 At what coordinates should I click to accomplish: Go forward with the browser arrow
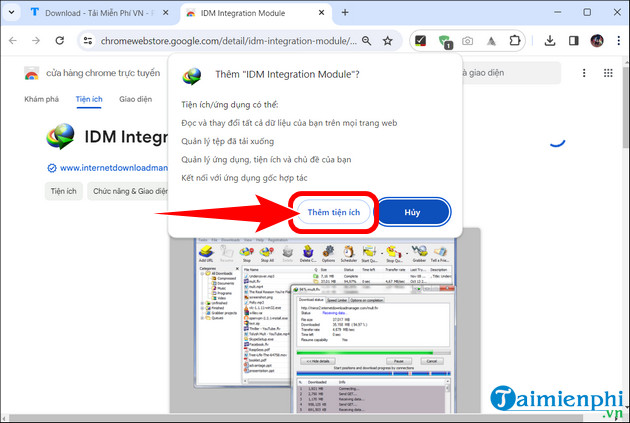(x=36, y=41)
